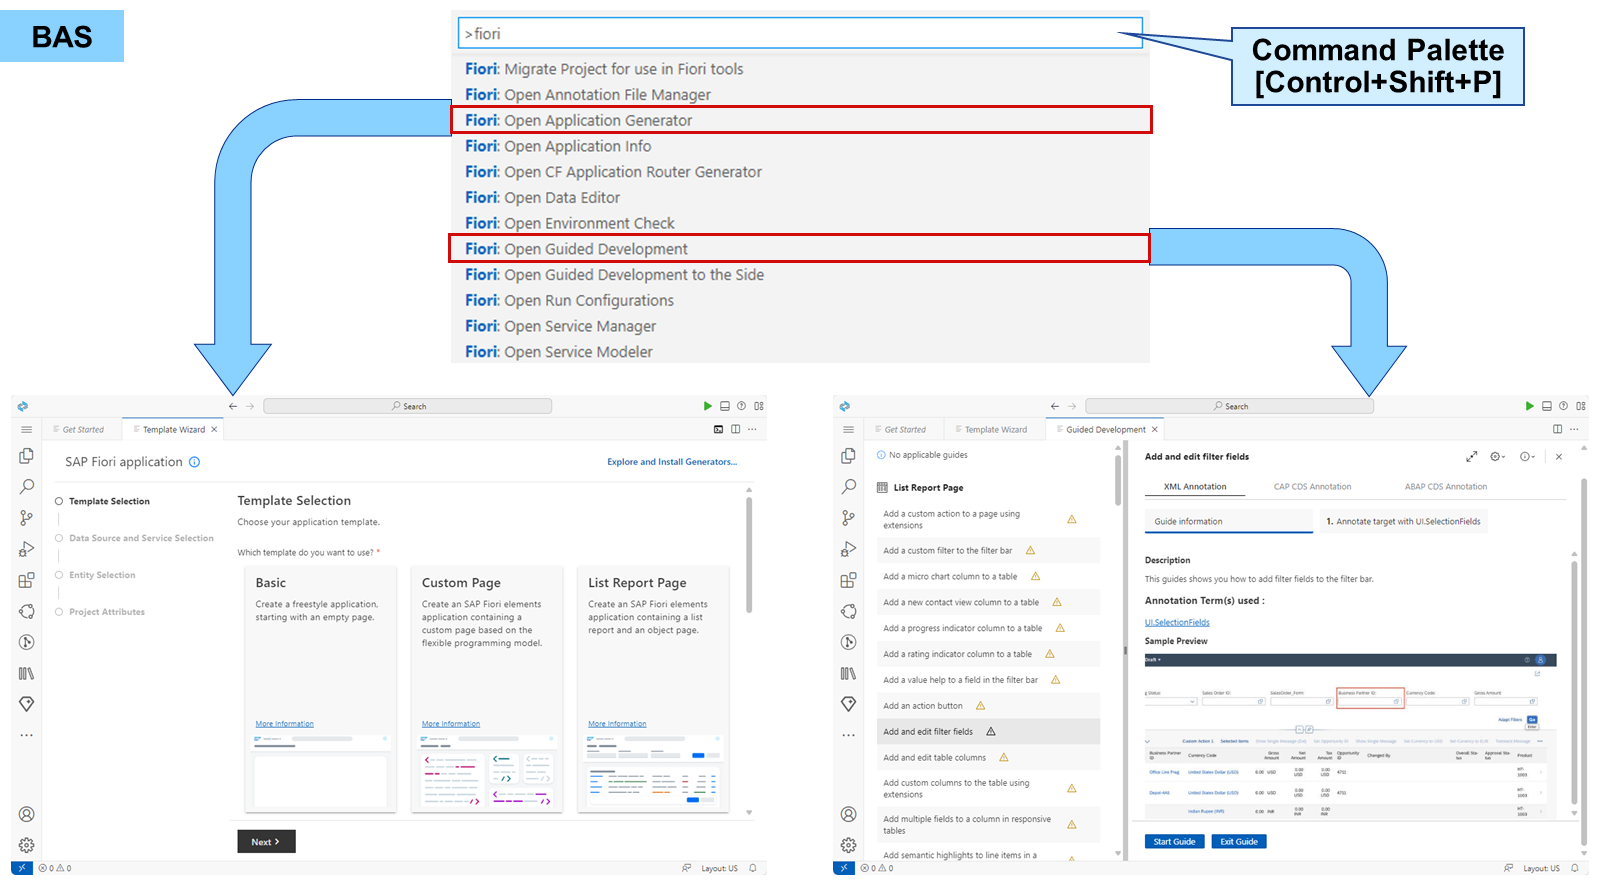
Task: Select Add a custom filter to the filter bar
Action: pyautogui.click(x=990, y=550)
